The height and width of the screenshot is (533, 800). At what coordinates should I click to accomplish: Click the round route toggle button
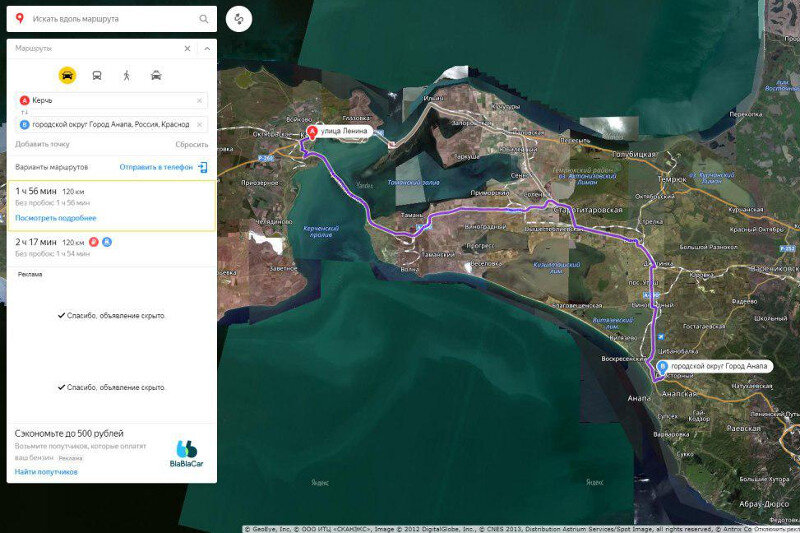pyautogui.click(x=239, y=19)
